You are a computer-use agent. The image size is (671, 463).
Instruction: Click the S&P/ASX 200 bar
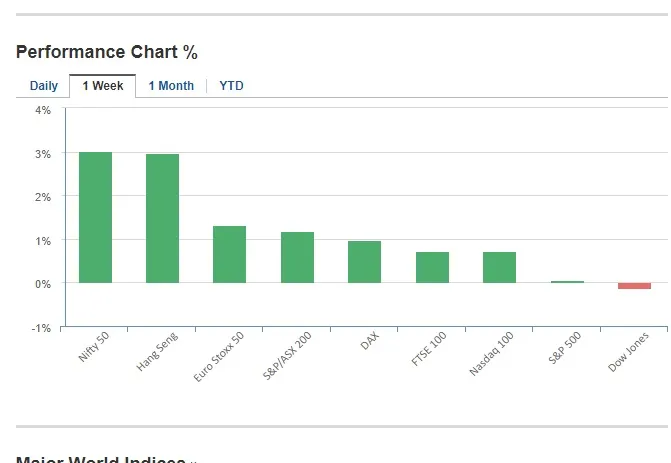pyautogui.click(x=297, y=258)
